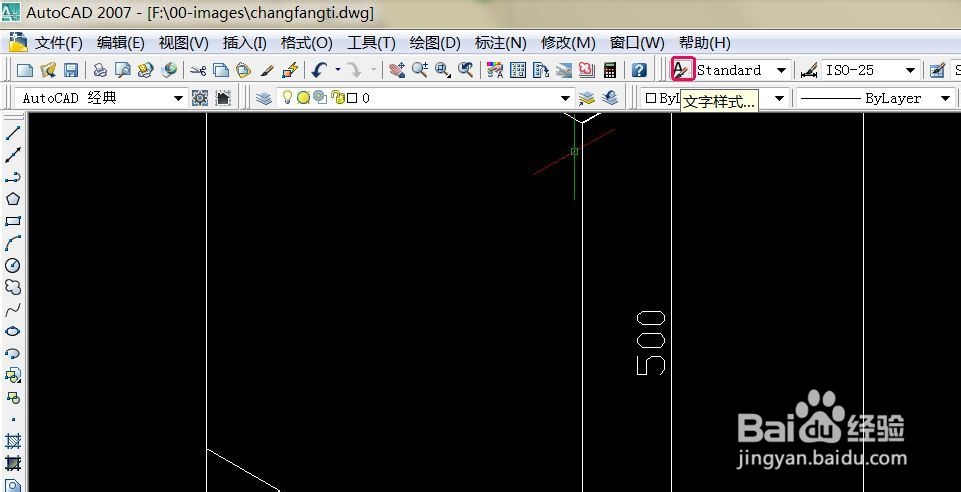
Task: Cut selection with the scissors icon
Action: tap(197, 70)
